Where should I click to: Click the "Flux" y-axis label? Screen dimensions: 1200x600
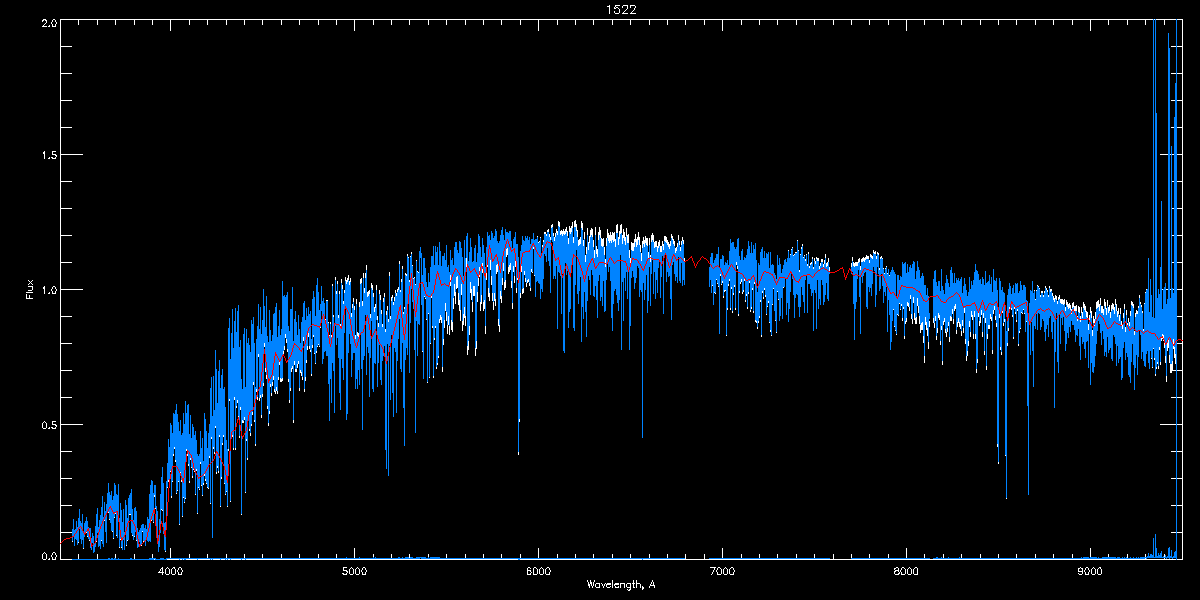pos(30,290)
